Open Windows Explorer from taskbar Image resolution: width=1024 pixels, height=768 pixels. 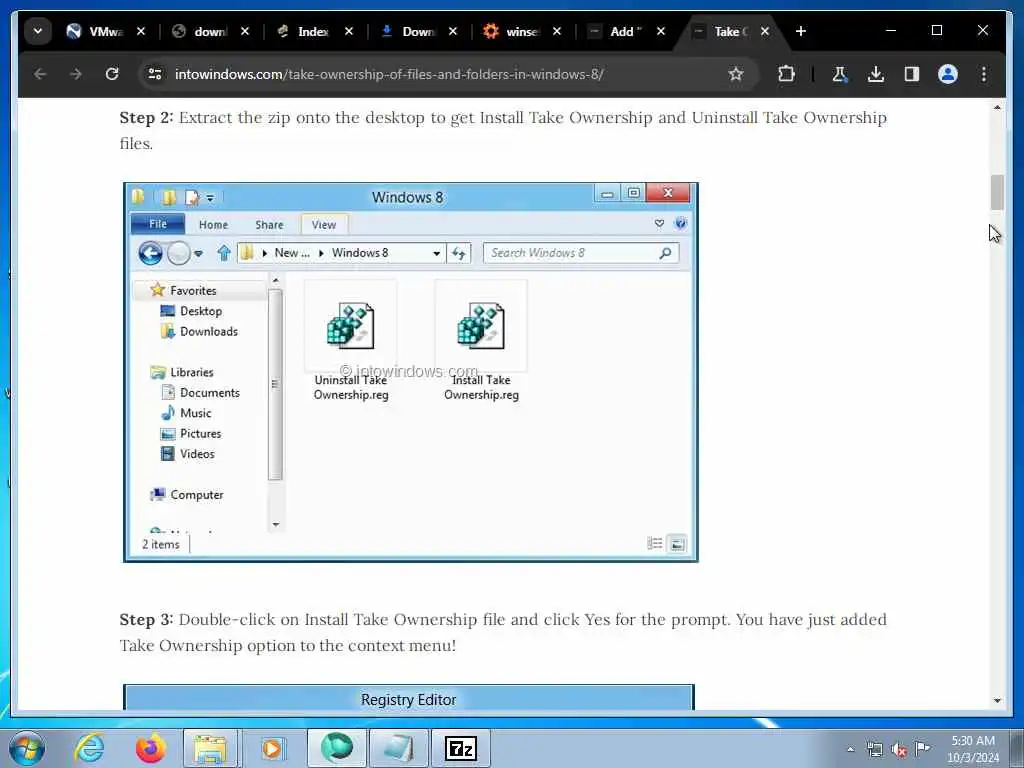point(210,748)
